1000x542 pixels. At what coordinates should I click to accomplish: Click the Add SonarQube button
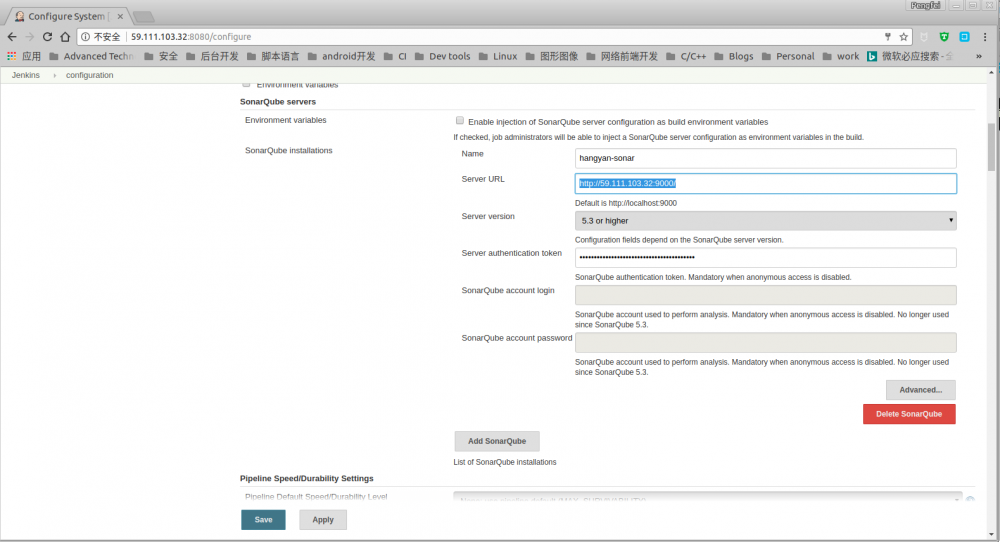(497, 441)
